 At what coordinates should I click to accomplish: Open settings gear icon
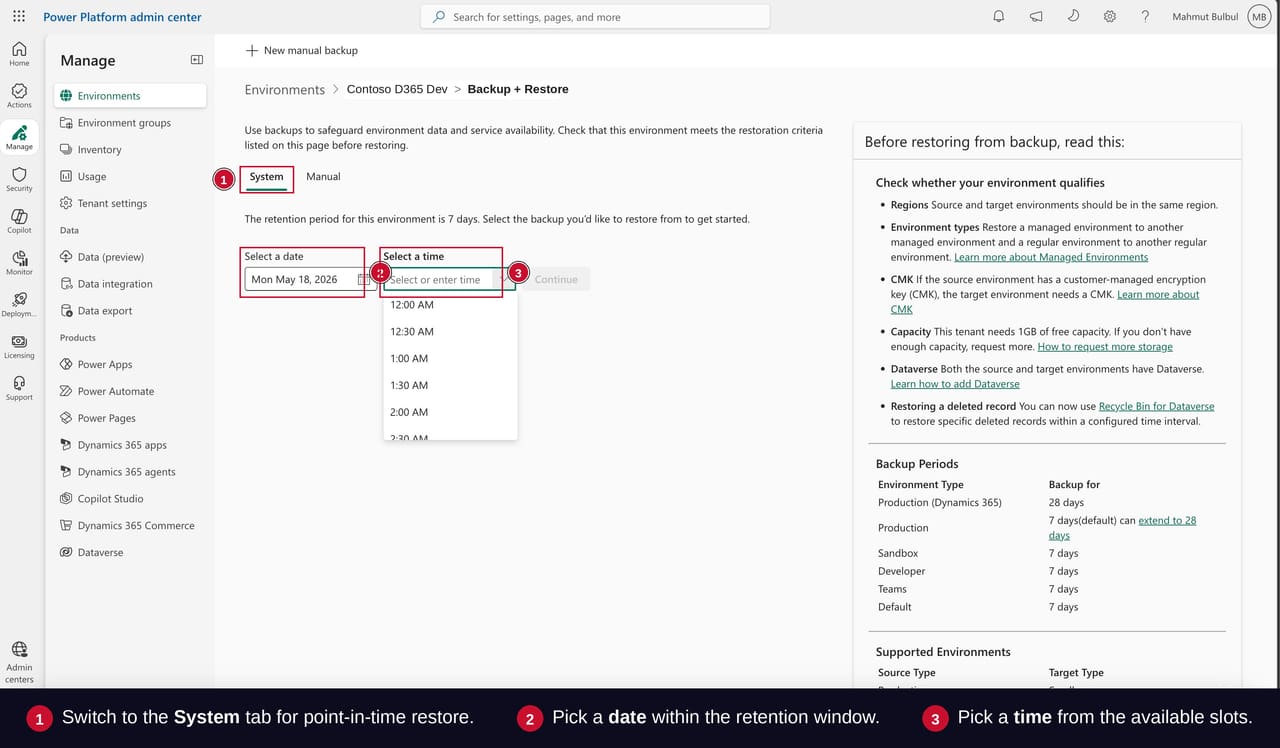[x=1110, y=17]
